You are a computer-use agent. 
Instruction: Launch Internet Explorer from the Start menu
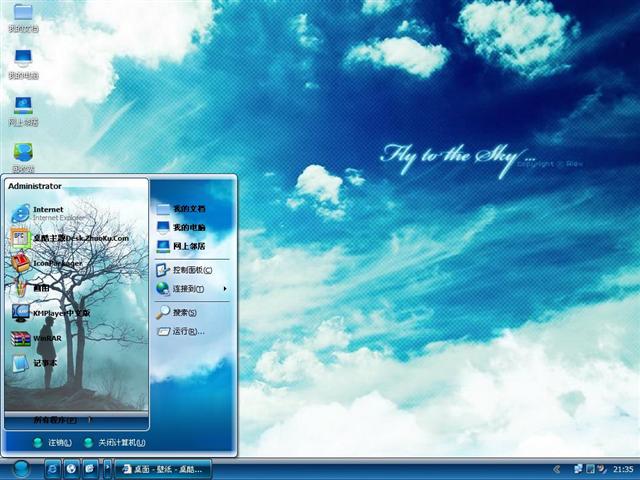click(x=49, y=213)
